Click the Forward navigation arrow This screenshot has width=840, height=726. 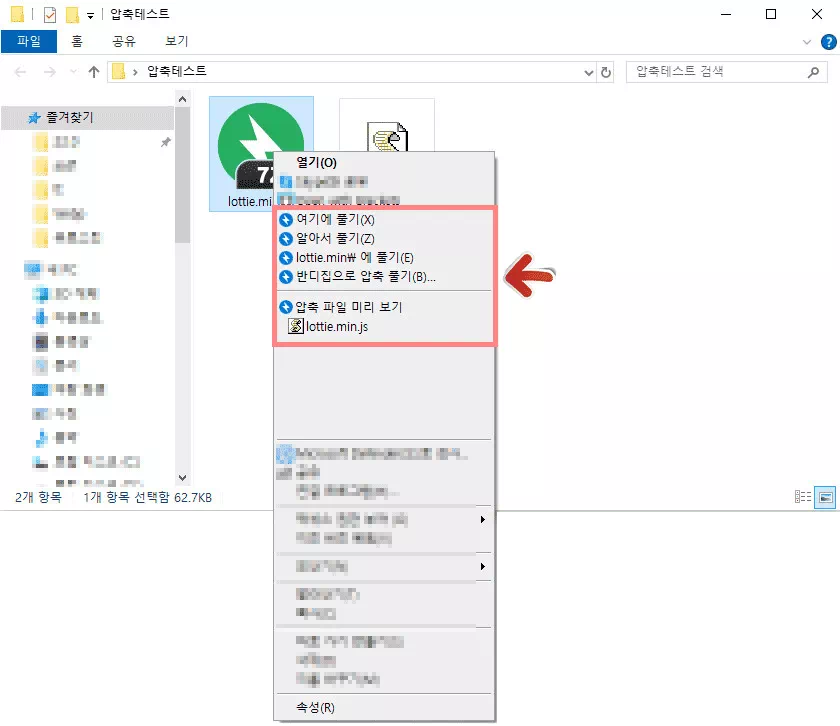point(49,72)
